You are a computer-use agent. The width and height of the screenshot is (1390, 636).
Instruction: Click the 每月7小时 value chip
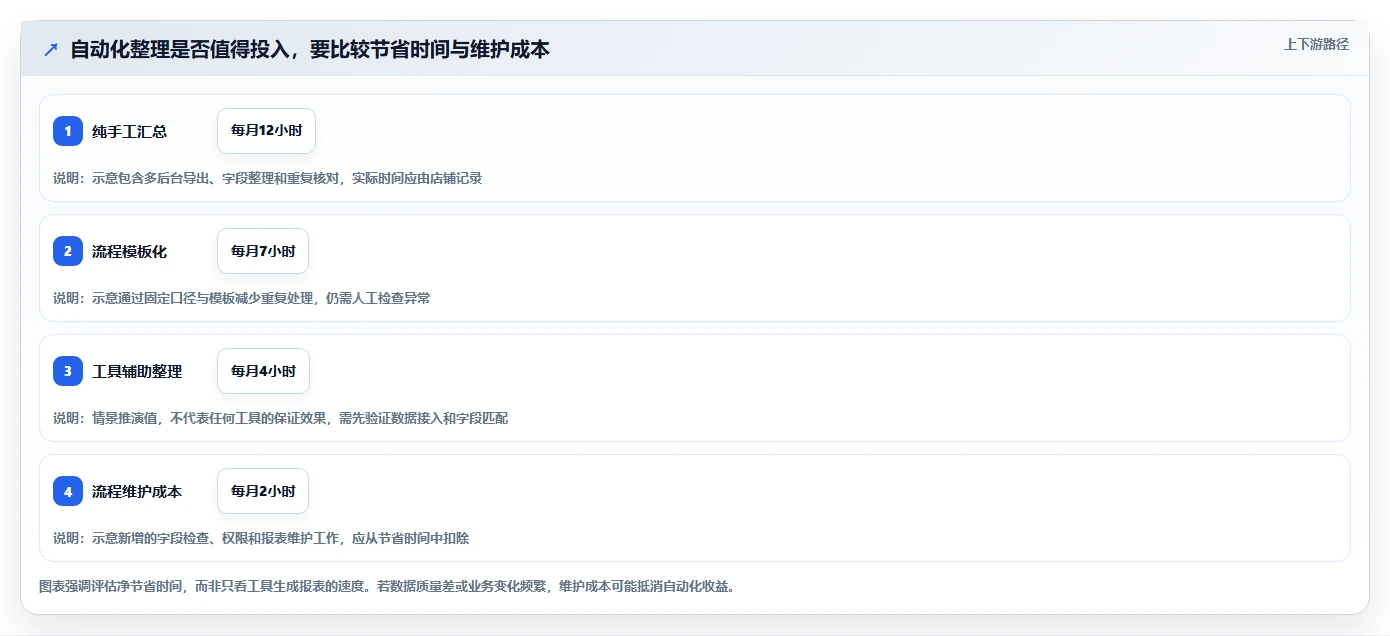[263, 251]
